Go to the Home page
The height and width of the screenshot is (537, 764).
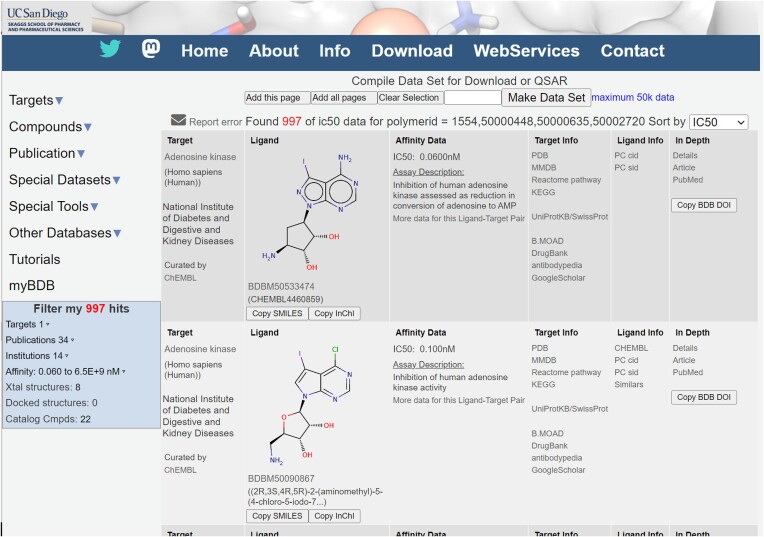[x=205, y=51]
